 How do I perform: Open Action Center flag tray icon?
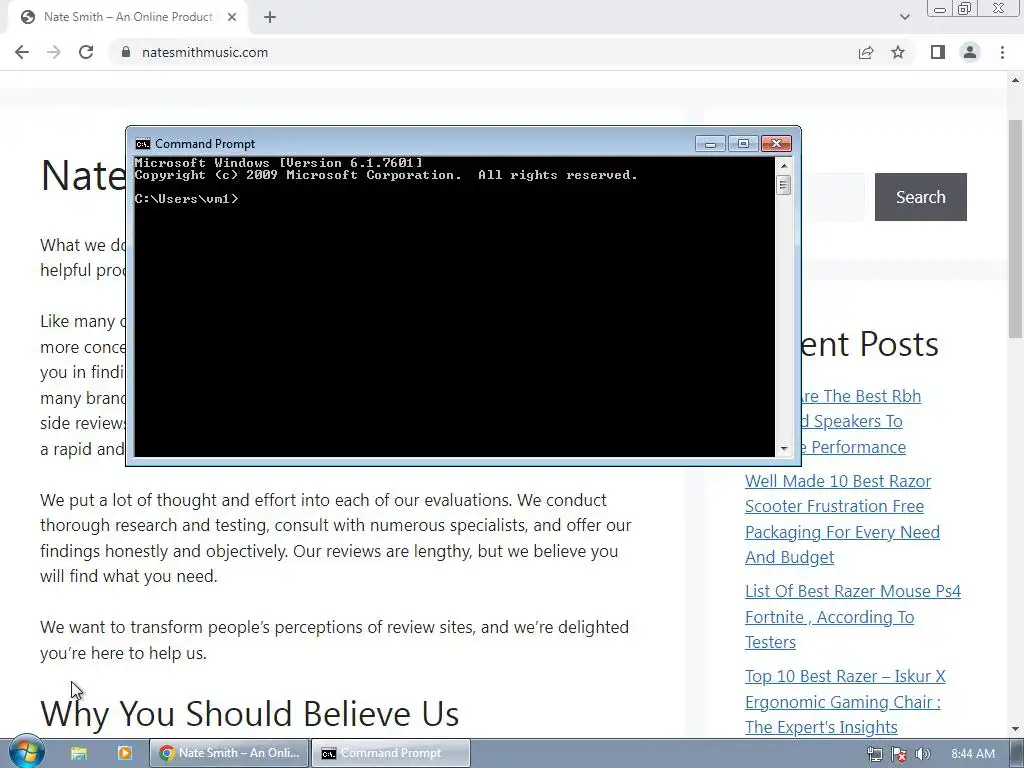pyautogui.click(x=899, y=754)
